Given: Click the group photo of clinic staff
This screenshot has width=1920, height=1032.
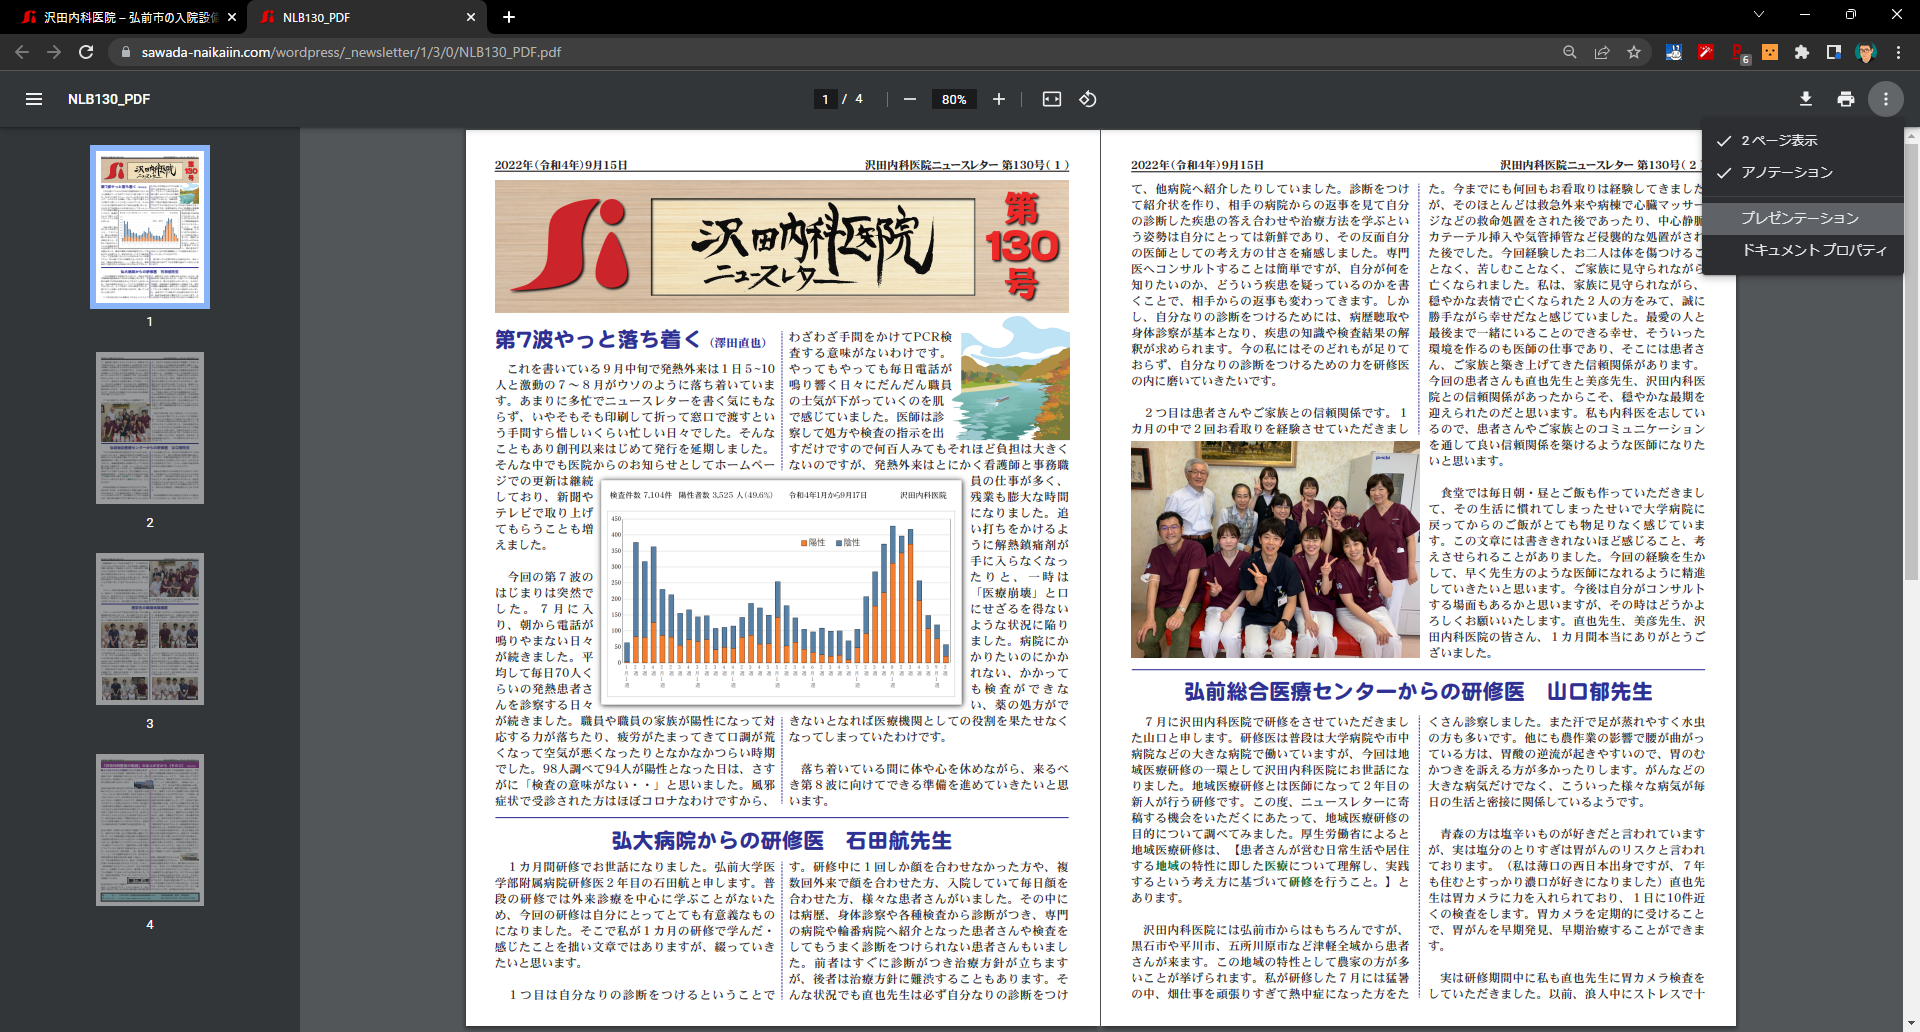Looking at the screenshot, I should (1275, 549).
